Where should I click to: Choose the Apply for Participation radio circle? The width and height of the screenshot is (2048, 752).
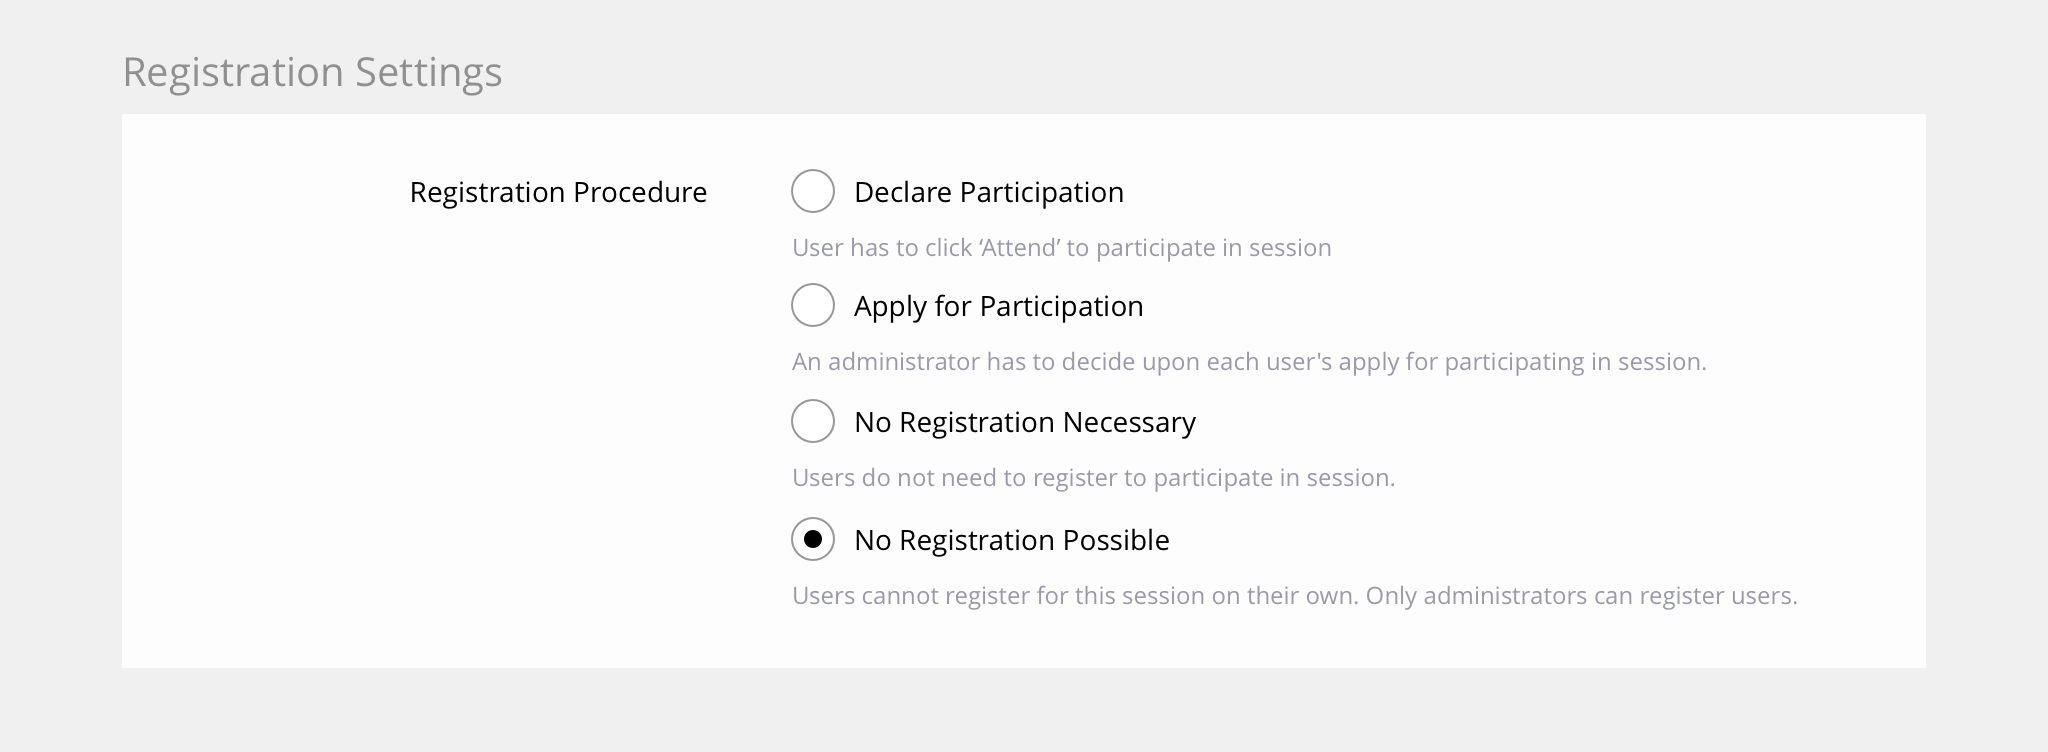click(813, 305)
